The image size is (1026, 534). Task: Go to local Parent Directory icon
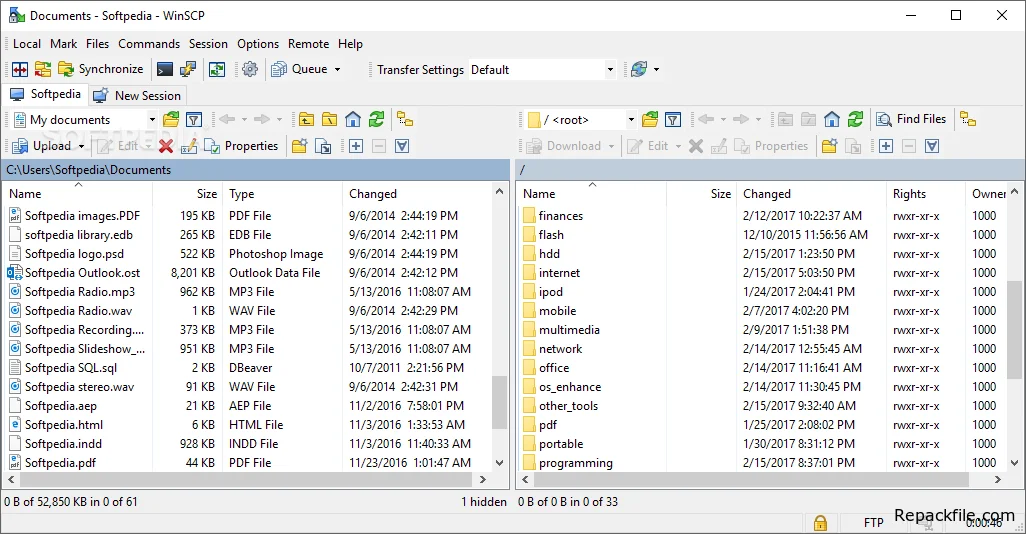tap(306, 120)
